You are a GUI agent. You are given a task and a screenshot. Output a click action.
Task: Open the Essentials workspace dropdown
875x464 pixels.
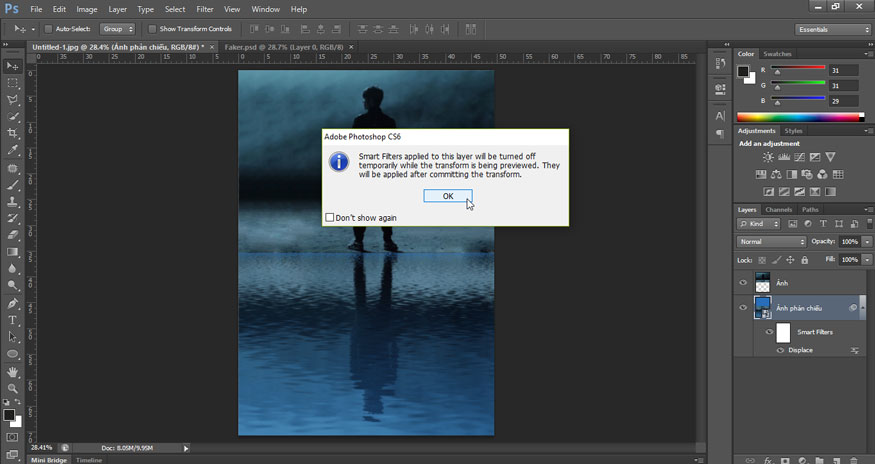(833, 30)
